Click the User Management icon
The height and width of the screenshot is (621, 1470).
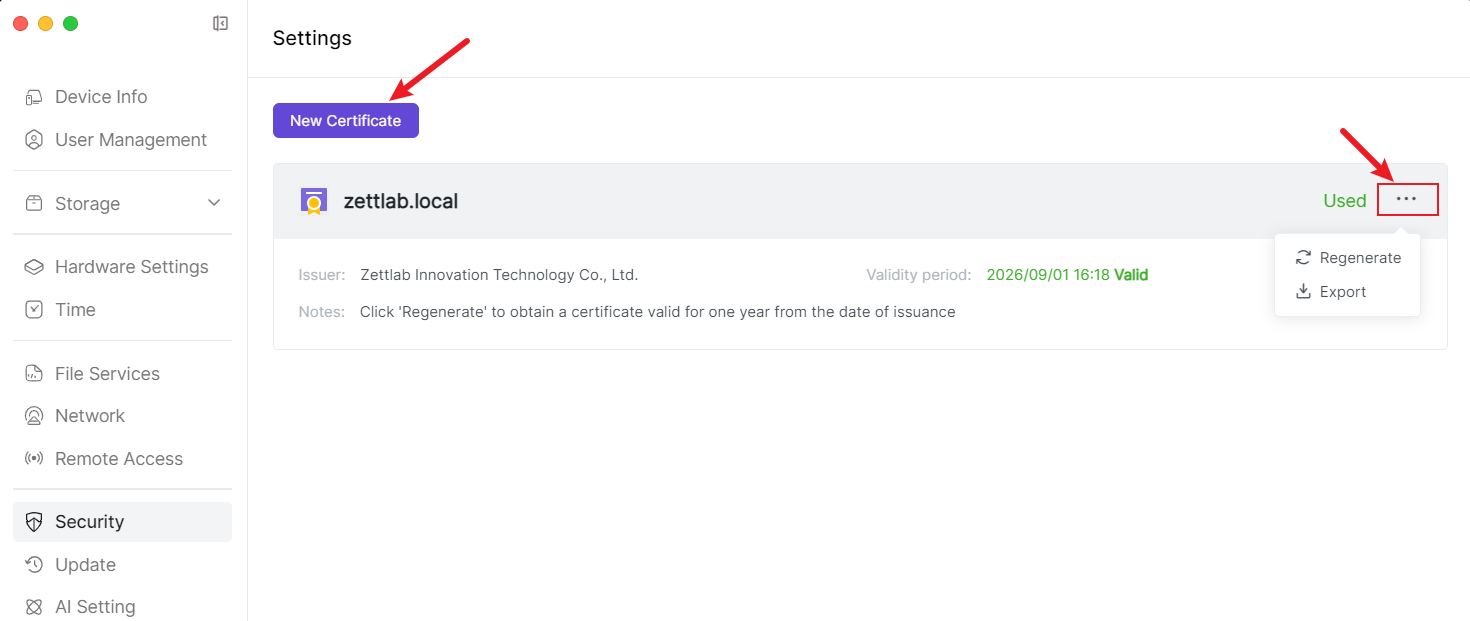pos(34,140)
